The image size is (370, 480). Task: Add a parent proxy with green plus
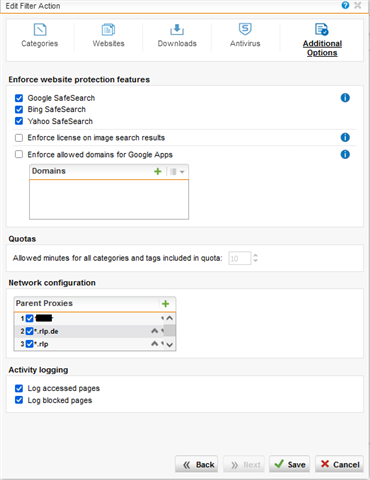[x=165, y=304]
